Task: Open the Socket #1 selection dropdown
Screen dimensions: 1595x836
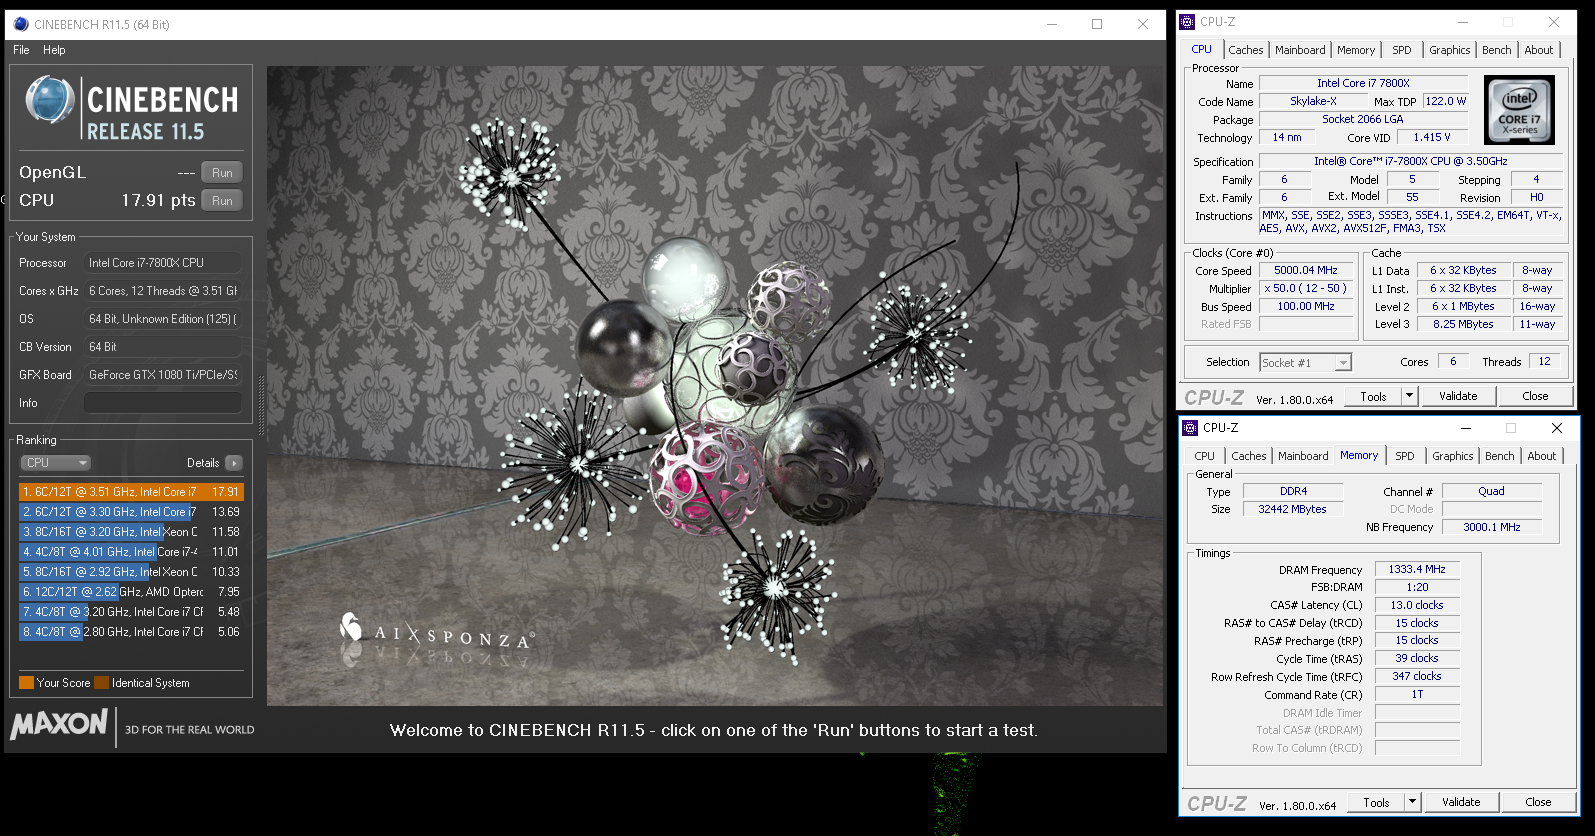Action: point(1305,363)
